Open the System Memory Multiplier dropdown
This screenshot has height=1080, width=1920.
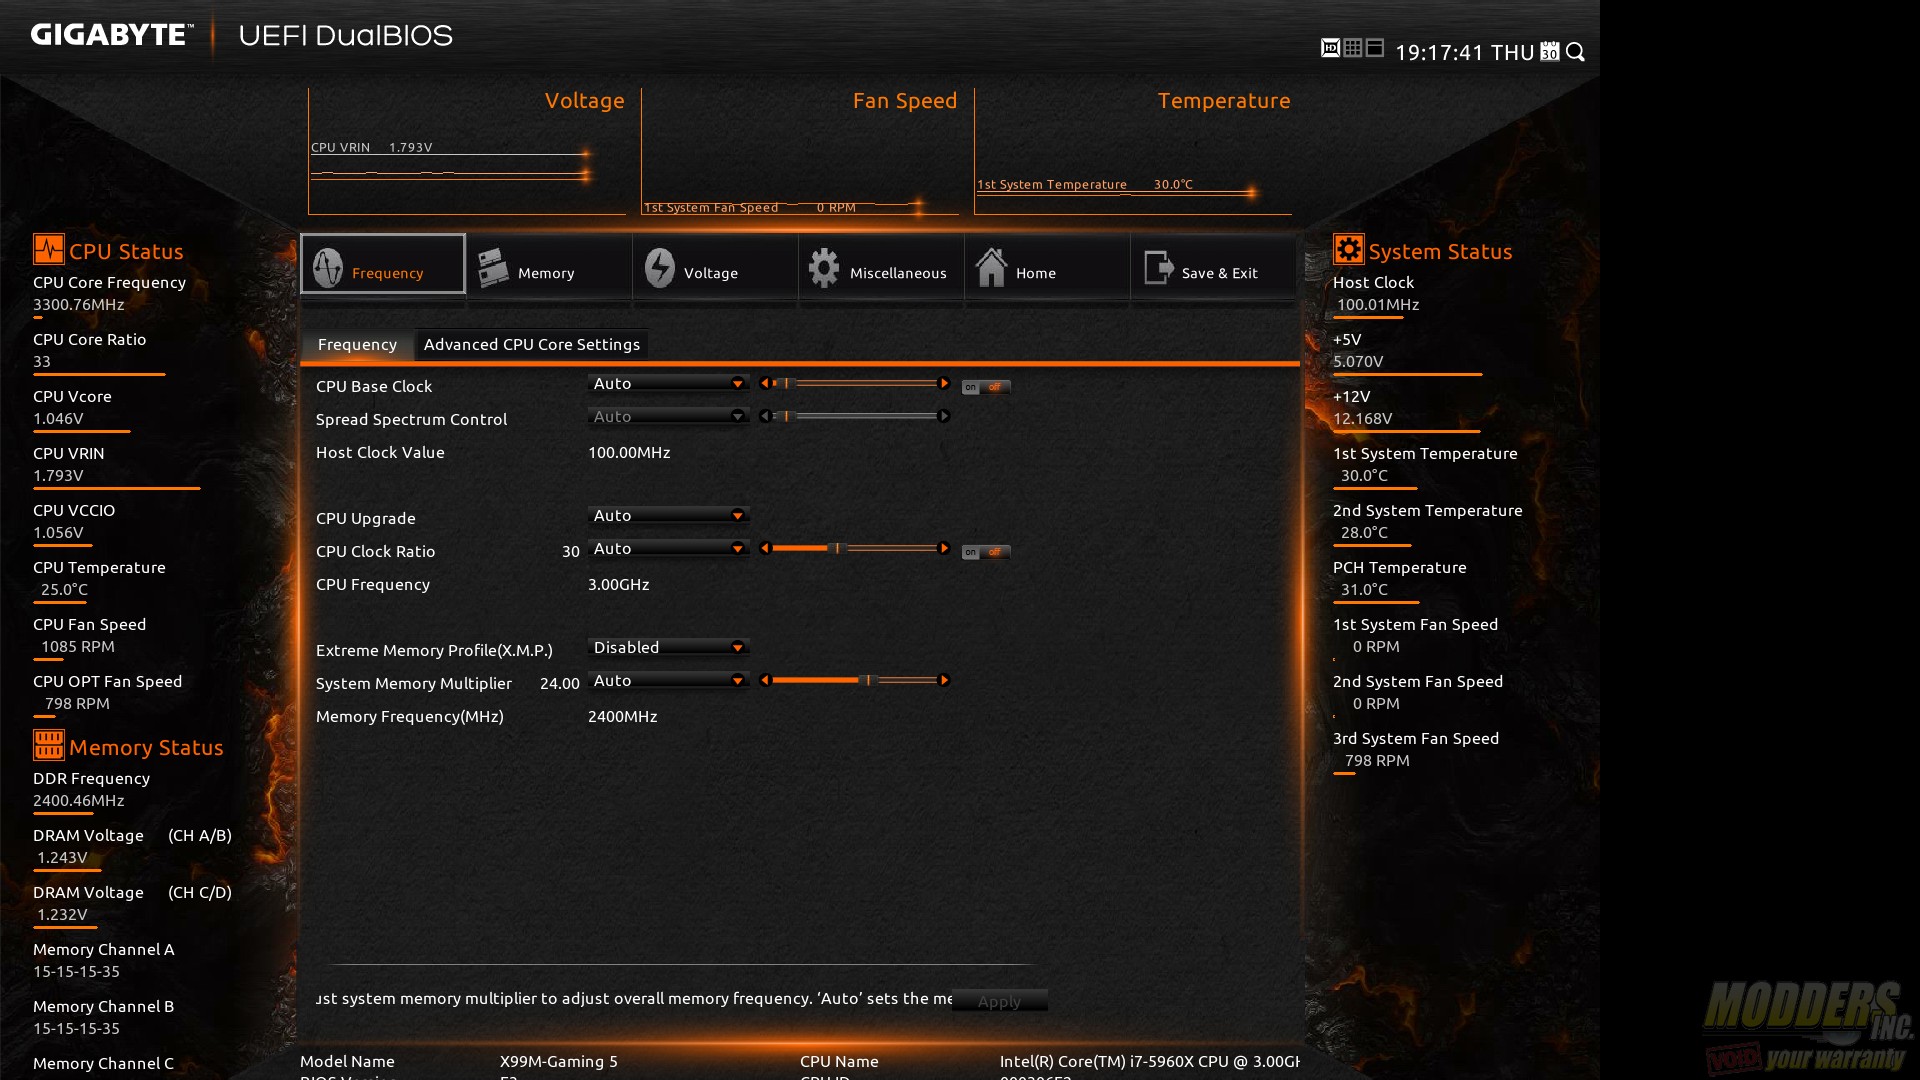[669, 680]
